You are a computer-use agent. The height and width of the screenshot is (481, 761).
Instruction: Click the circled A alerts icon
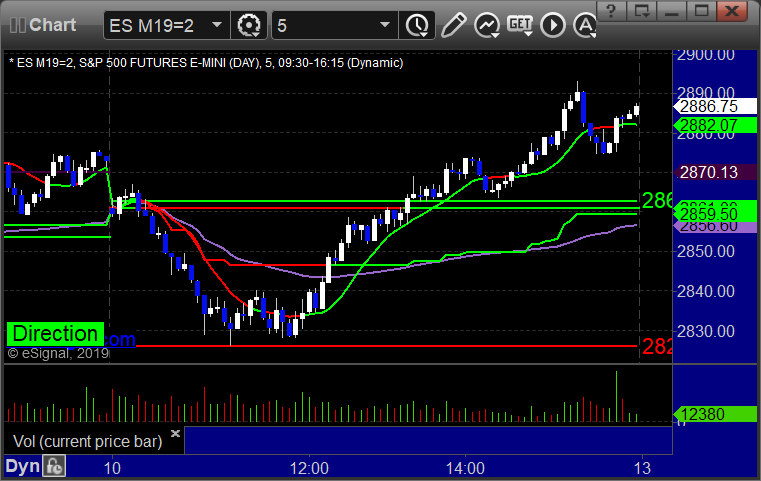[x=584, y=25]
